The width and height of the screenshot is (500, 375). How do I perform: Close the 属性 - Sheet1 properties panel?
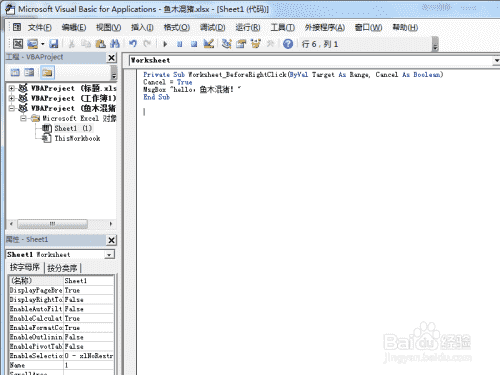click(111, 240)
